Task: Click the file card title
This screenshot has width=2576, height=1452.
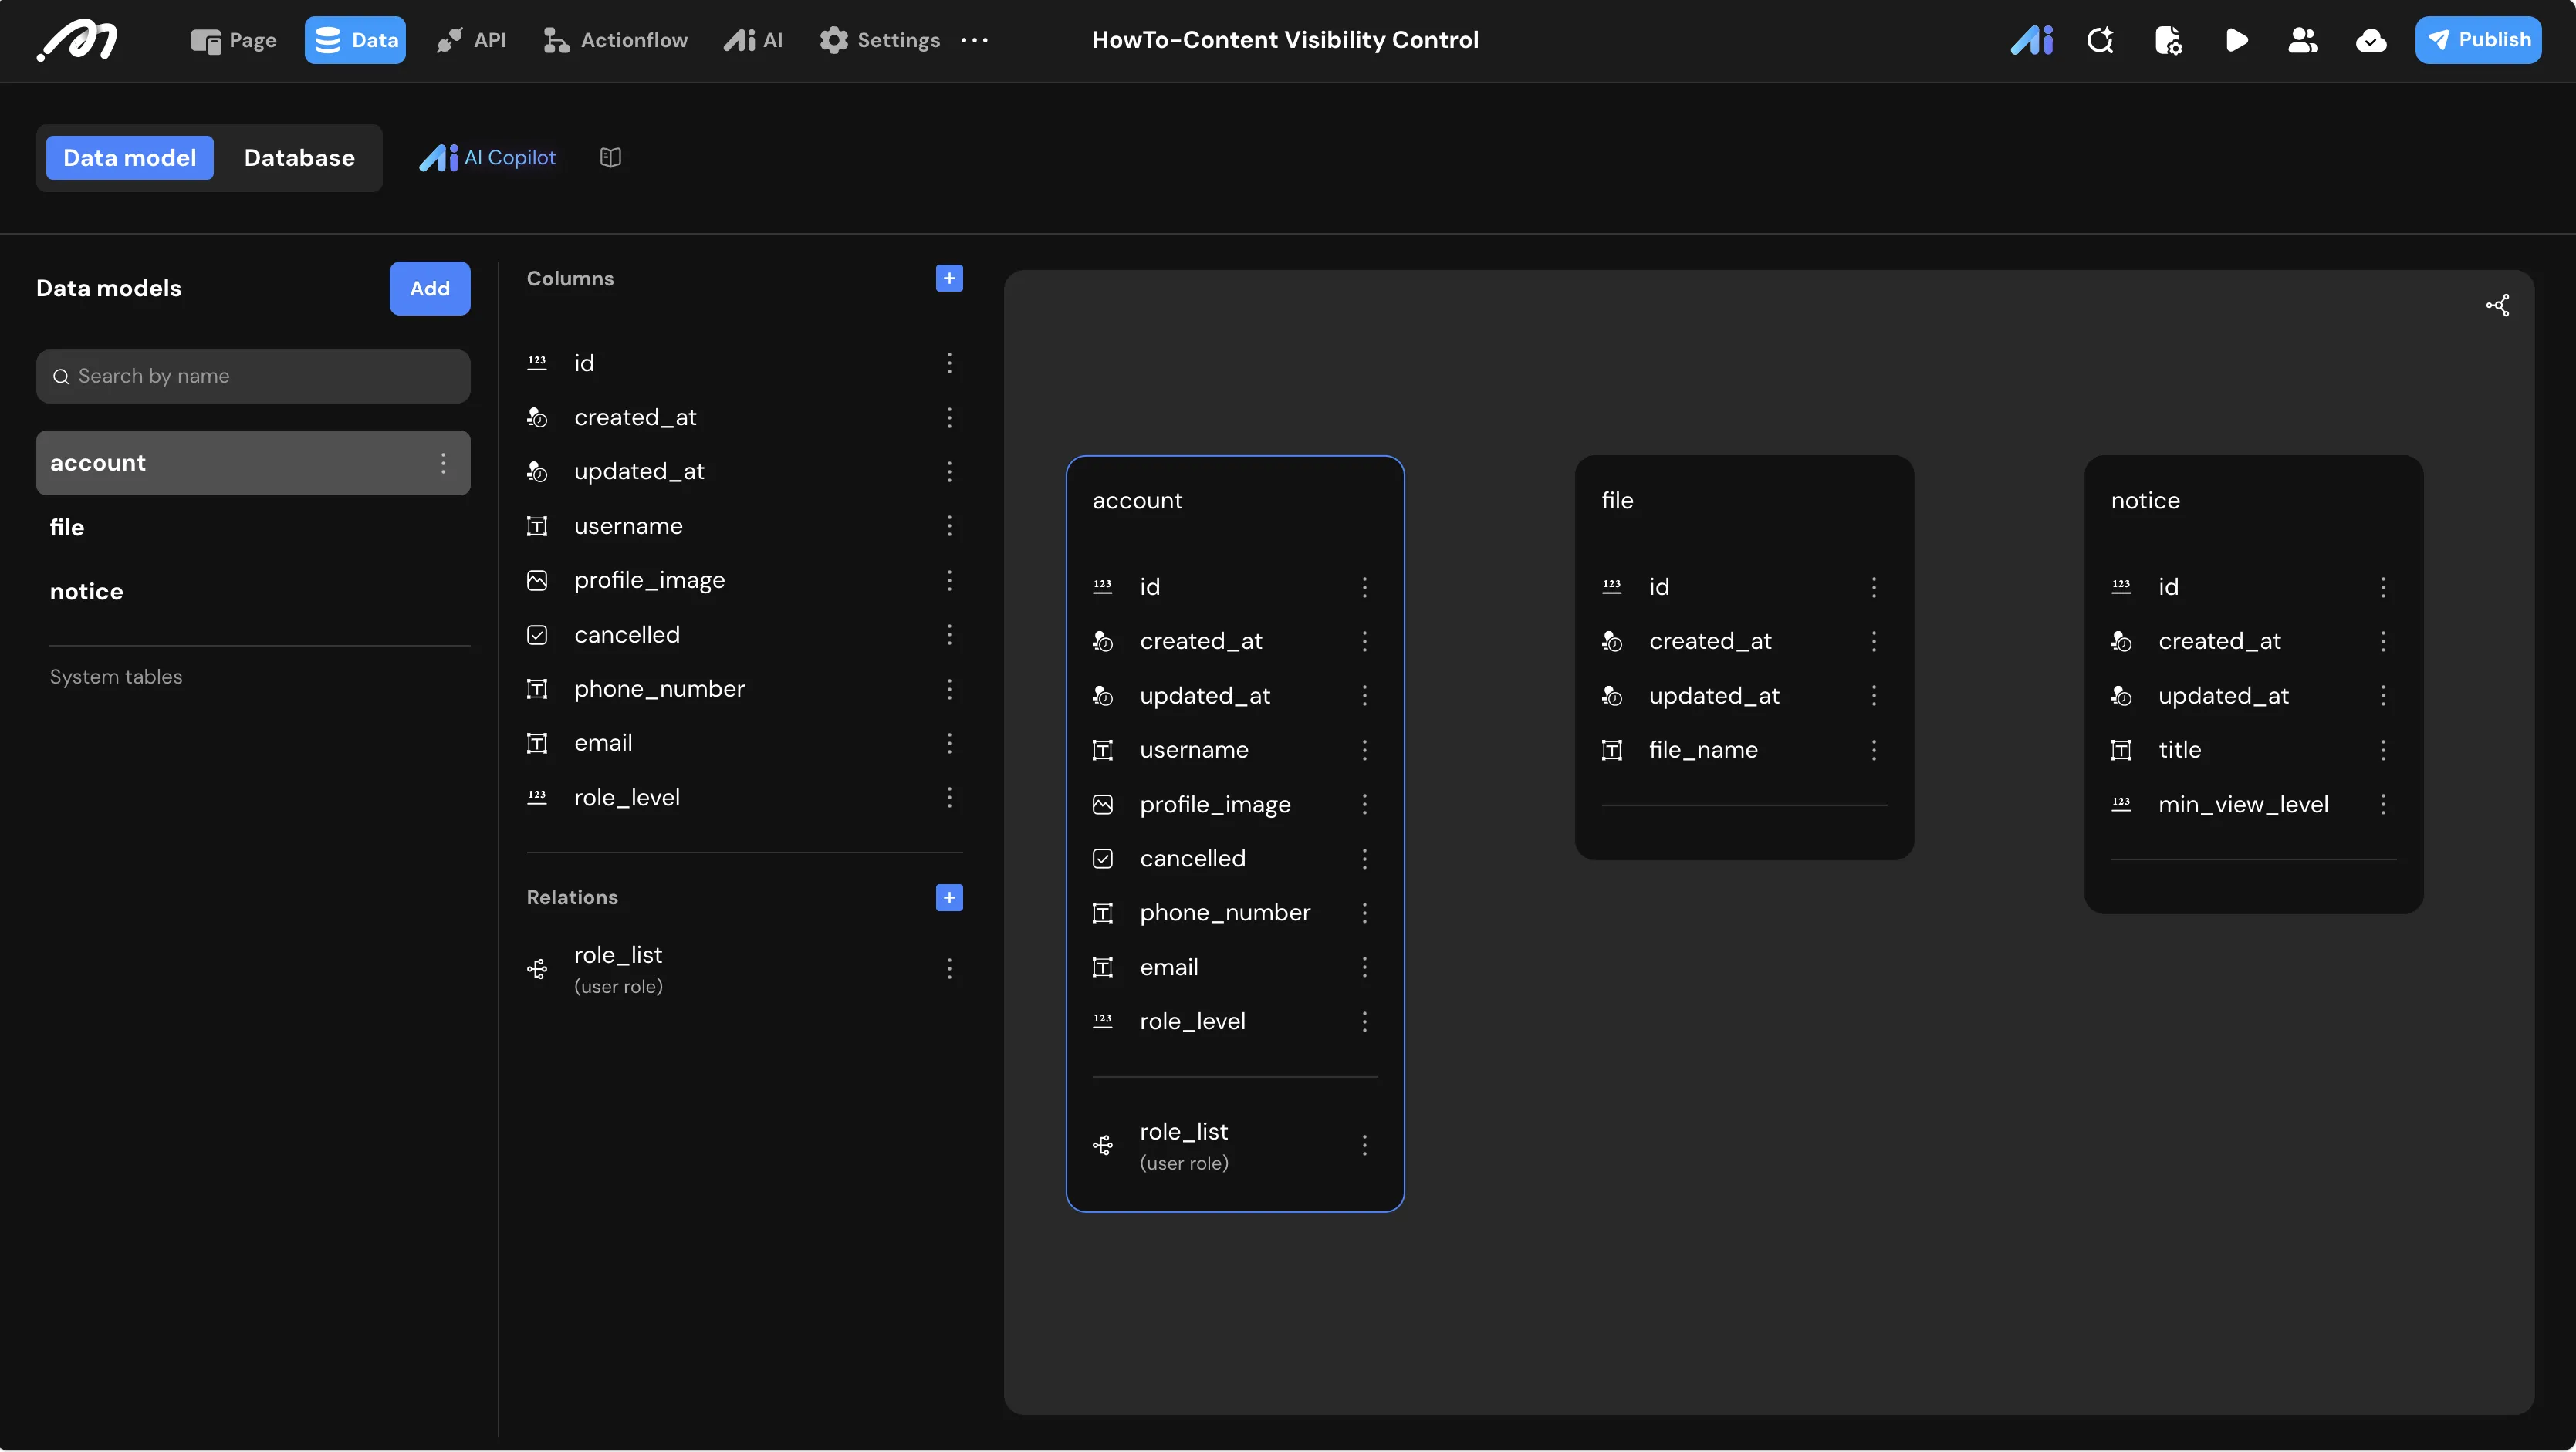Action: coord(1617,501)
